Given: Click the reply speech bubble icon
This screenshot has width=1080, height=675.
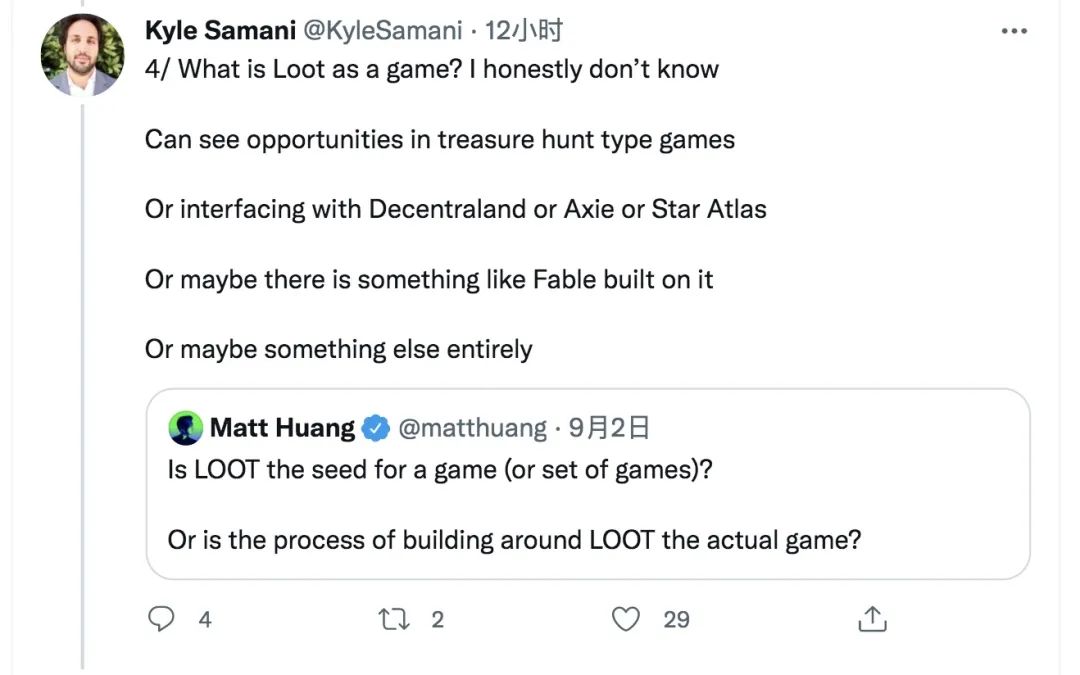Looking at the screenshot, I should pos(162,620).
